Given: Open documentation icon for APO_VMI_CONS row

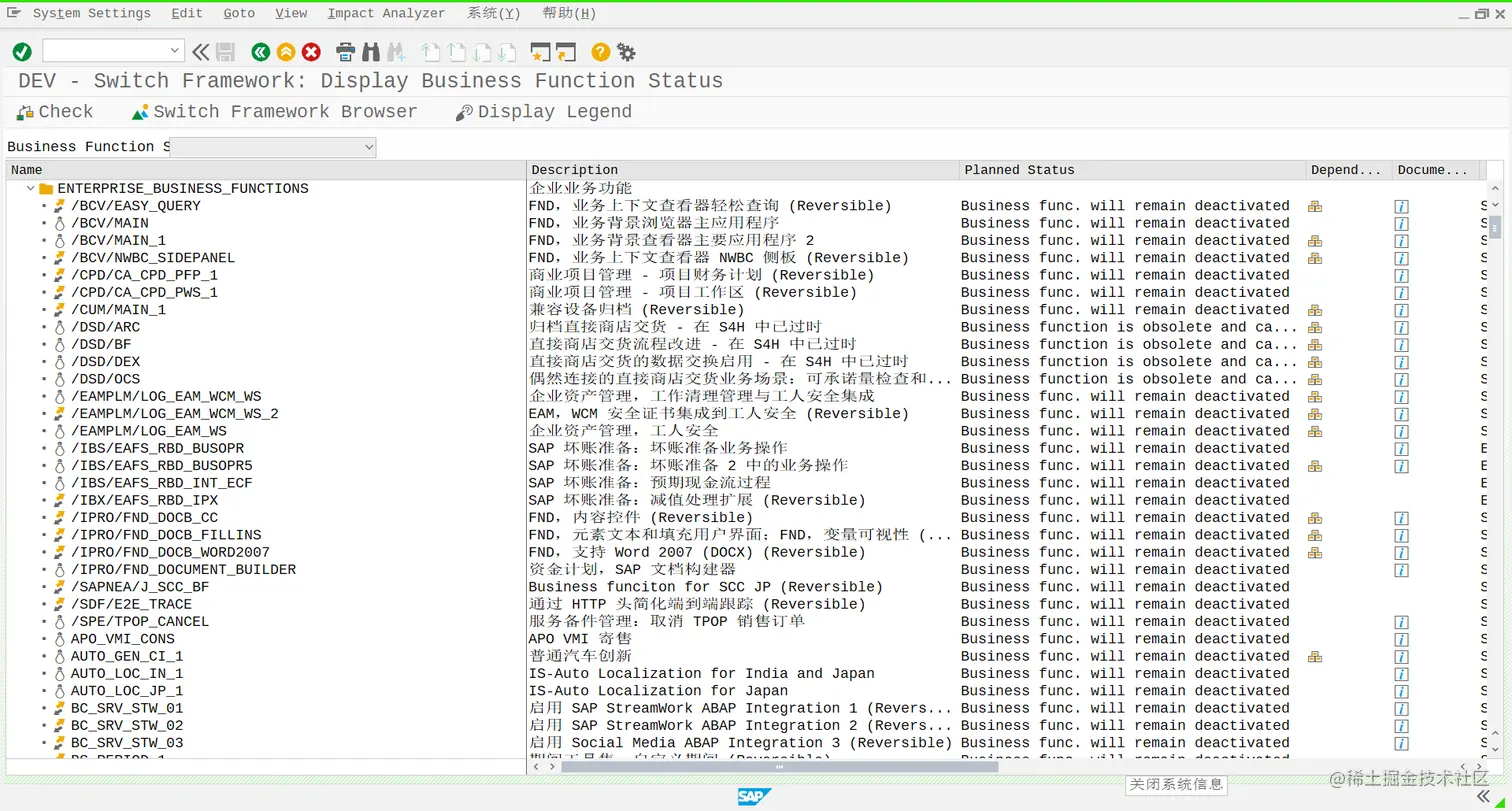Looking at the screenshot, I should (x=1402, y=640).
